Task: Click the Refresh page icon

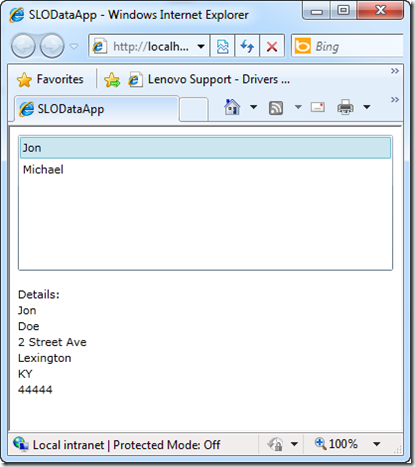Action: [x=247, y=46]
